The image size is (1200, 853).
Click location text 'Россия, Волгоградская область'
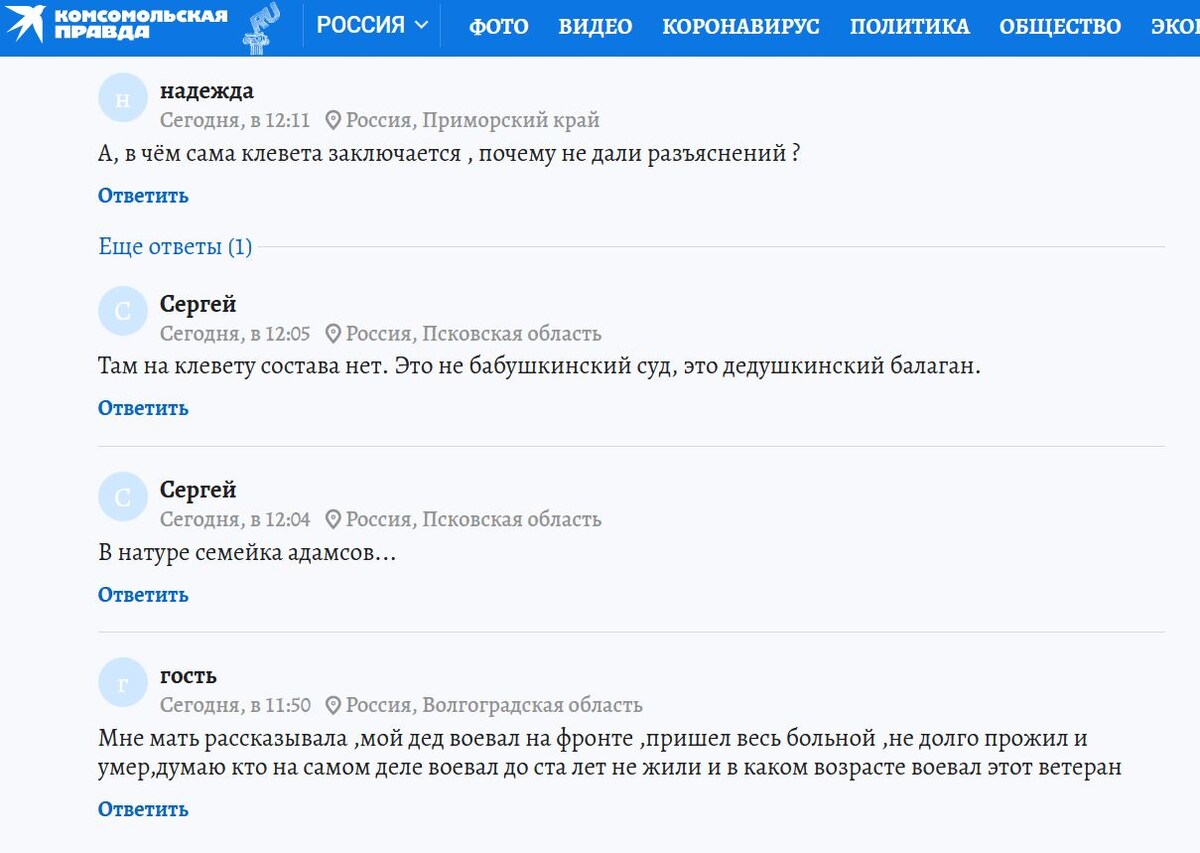point(494,705)
